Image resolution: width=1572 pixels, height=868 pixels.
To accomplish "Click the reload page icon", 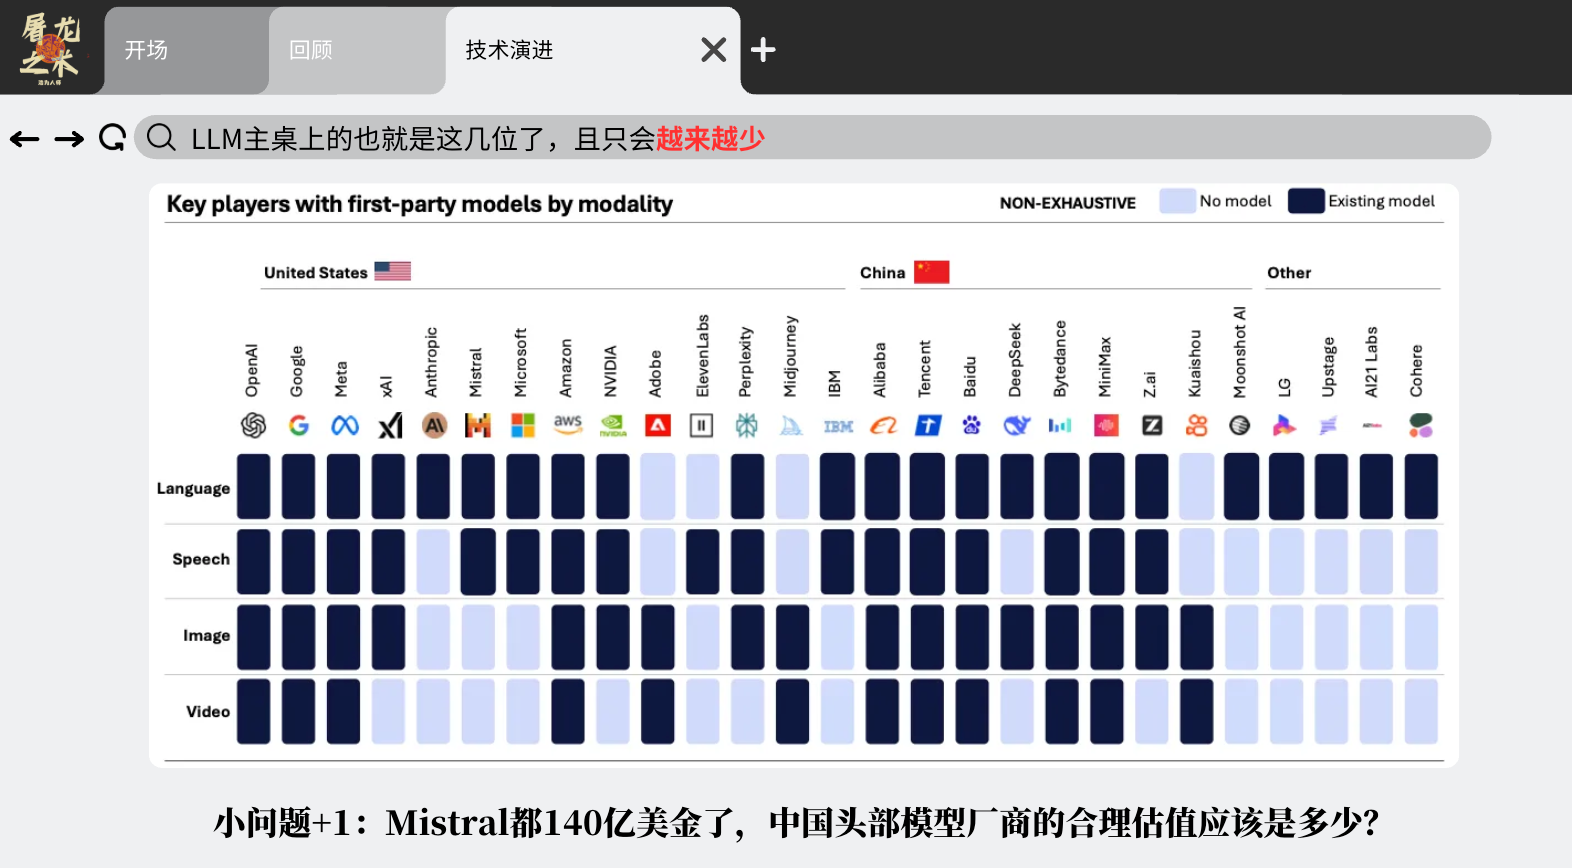I will 113,138.
